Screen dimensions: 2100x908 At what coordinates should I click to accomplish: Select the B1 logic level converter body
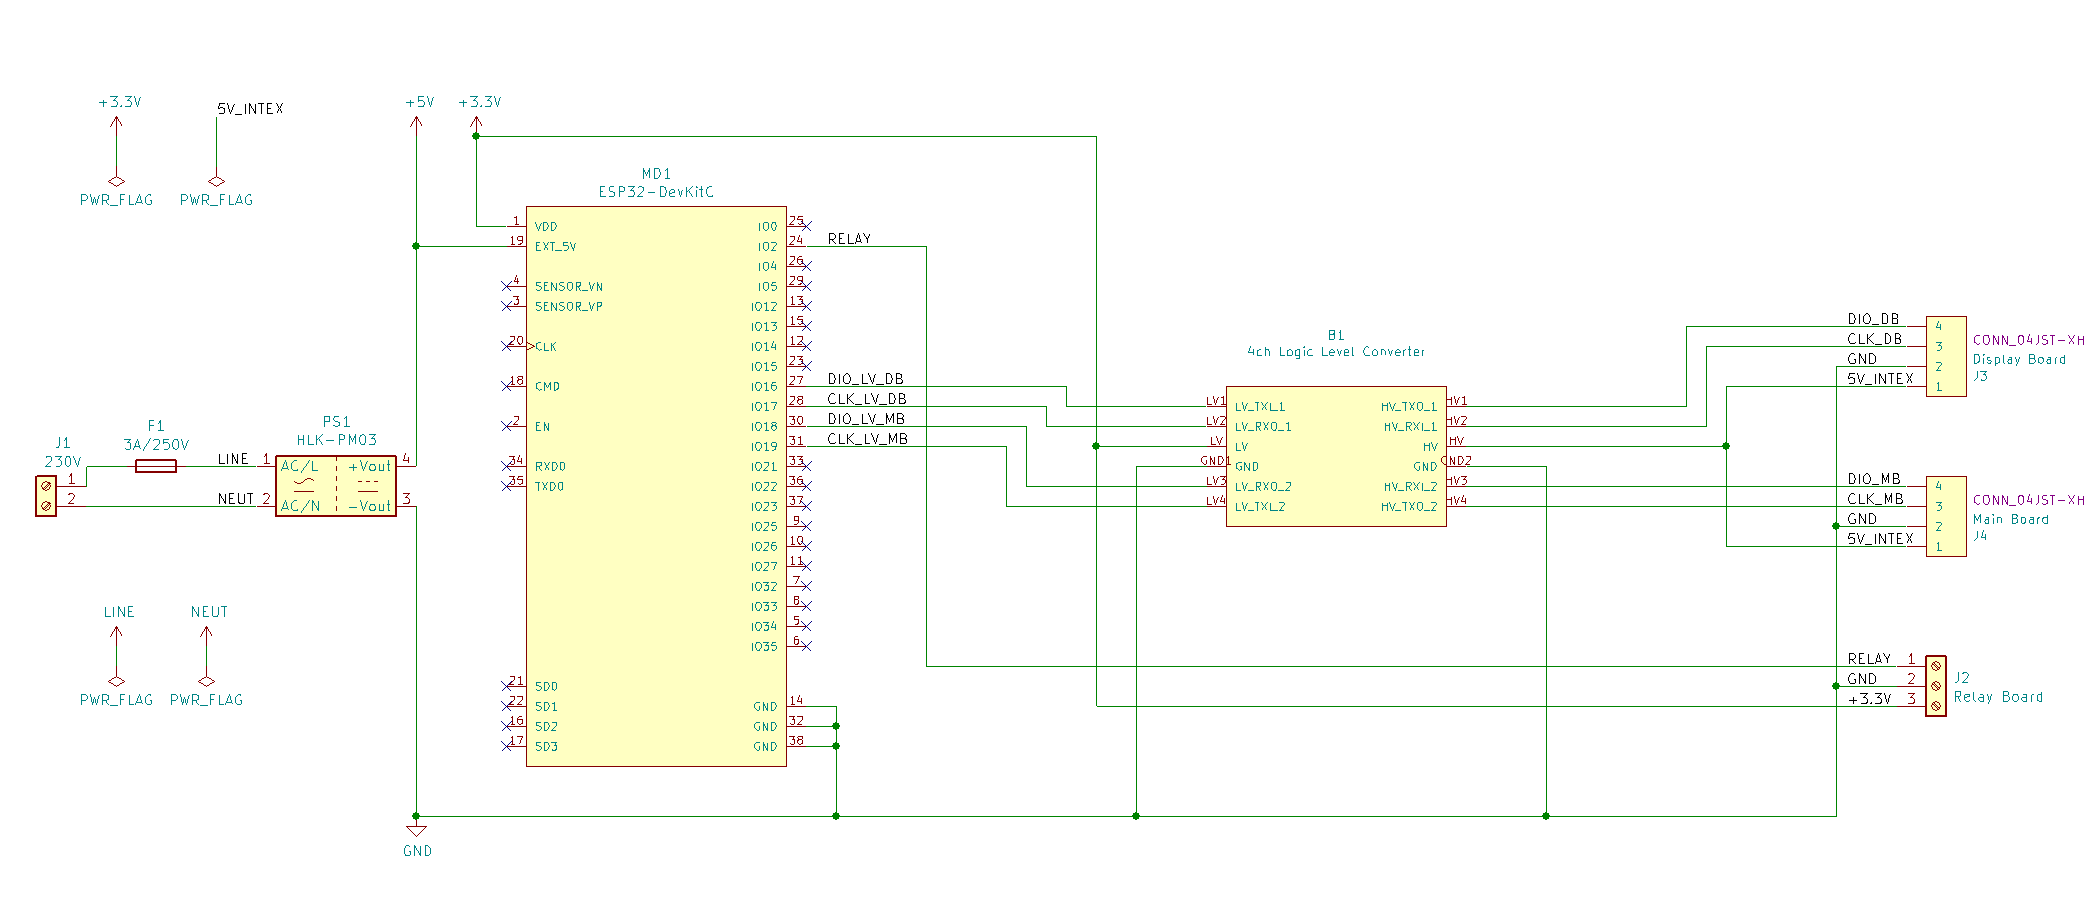(x=1336, y=456)
